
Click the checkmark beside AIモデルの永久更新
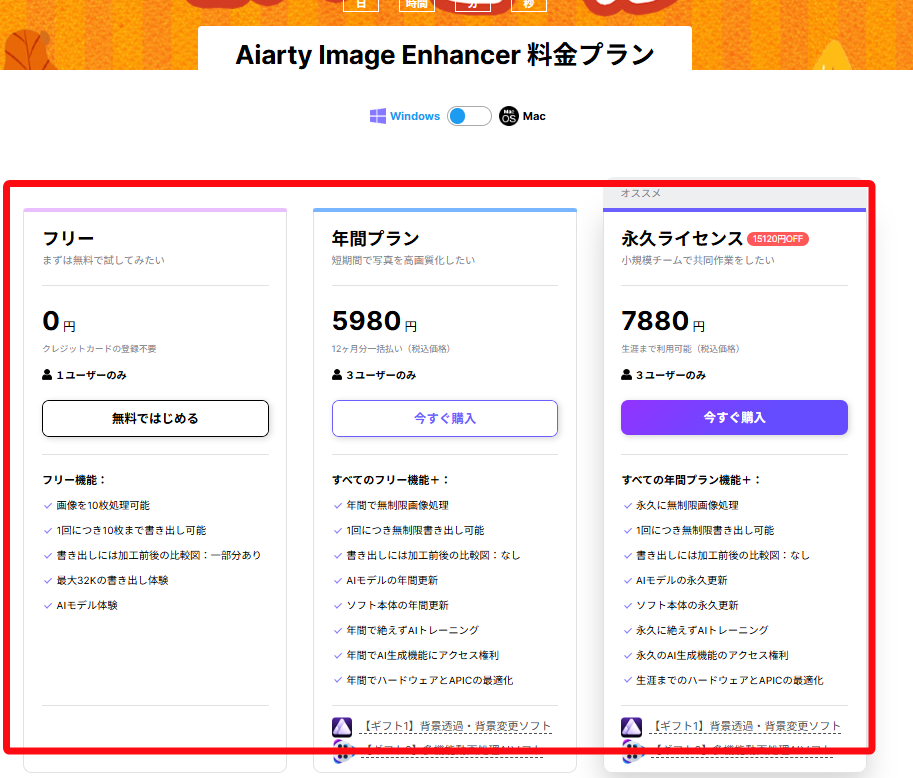[x=627, y=580]
